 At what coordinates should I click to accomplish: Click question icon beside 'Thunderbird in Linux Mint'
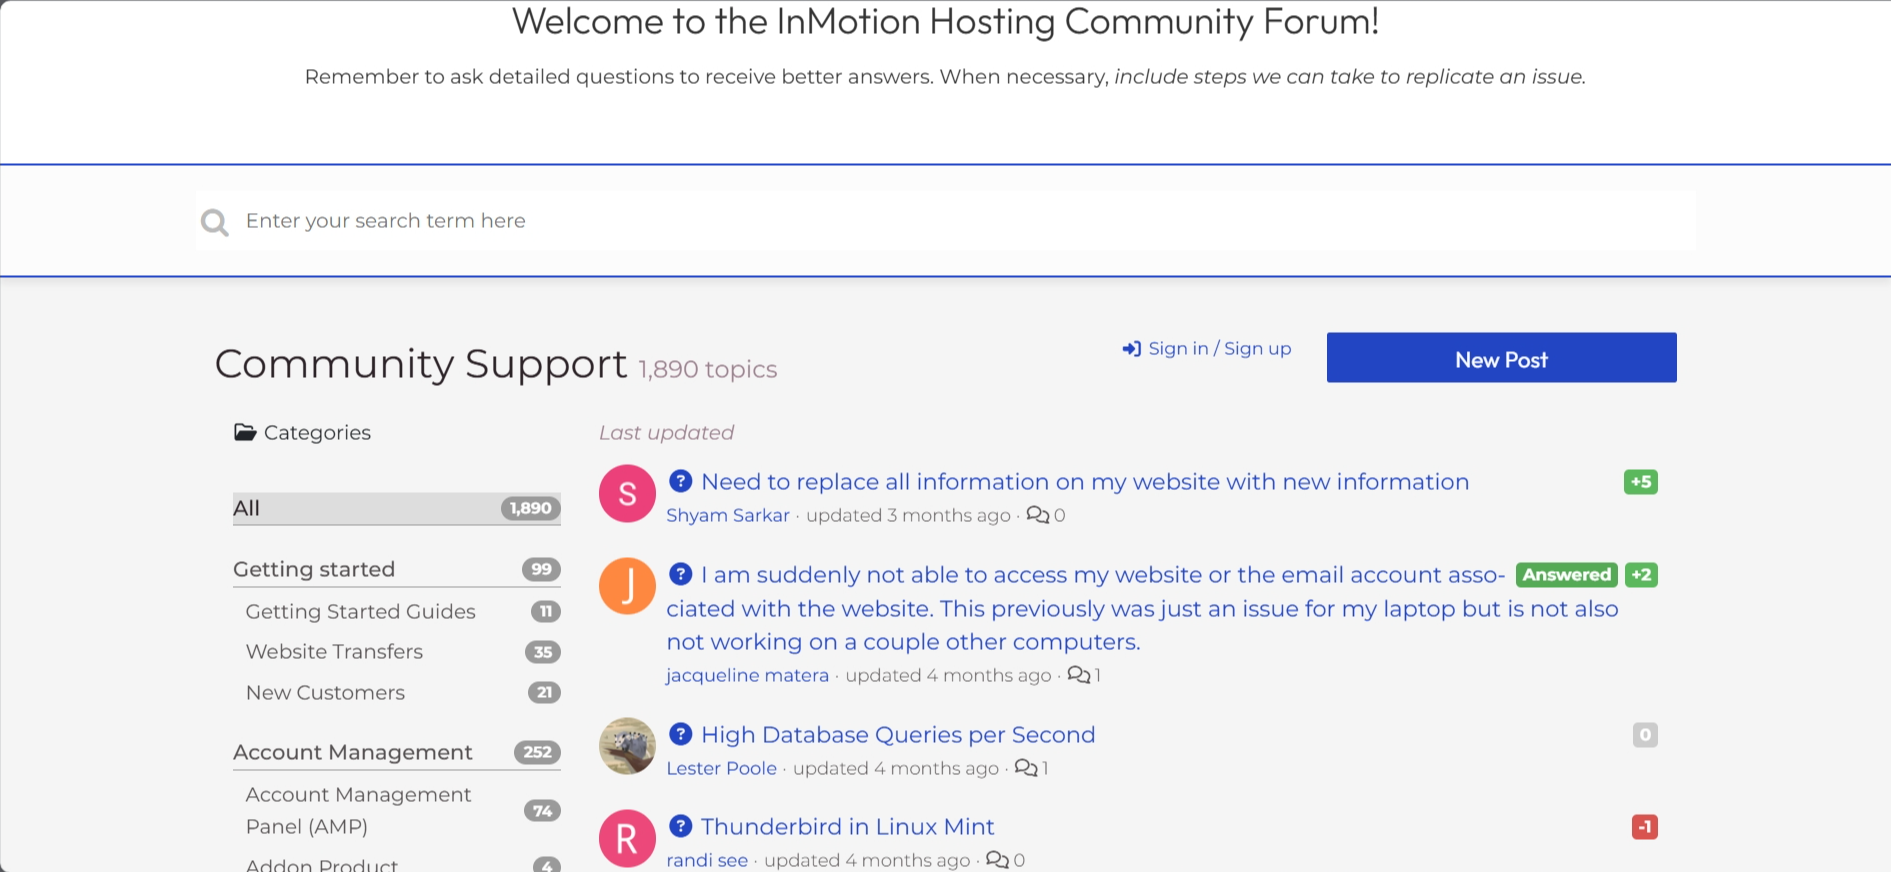point(681,826)
